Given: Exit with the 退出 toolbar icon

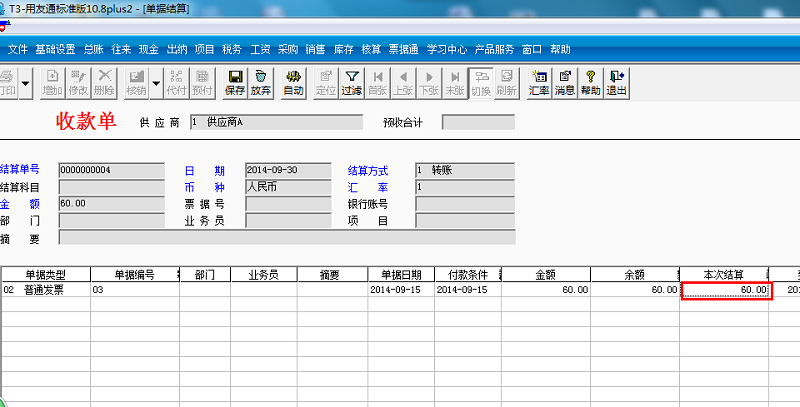Looking at the screenshot, I should click(616, 83).
